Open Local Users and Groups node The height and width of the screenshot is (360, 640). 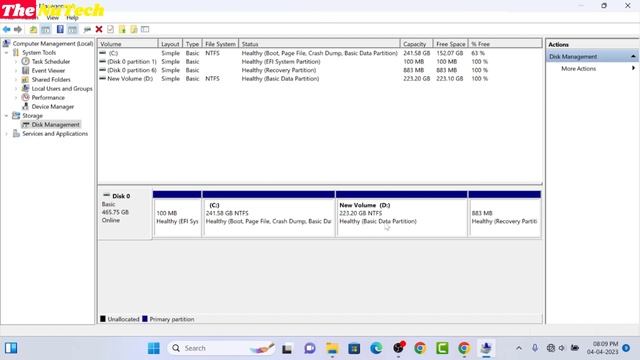(x=62, y=88)
